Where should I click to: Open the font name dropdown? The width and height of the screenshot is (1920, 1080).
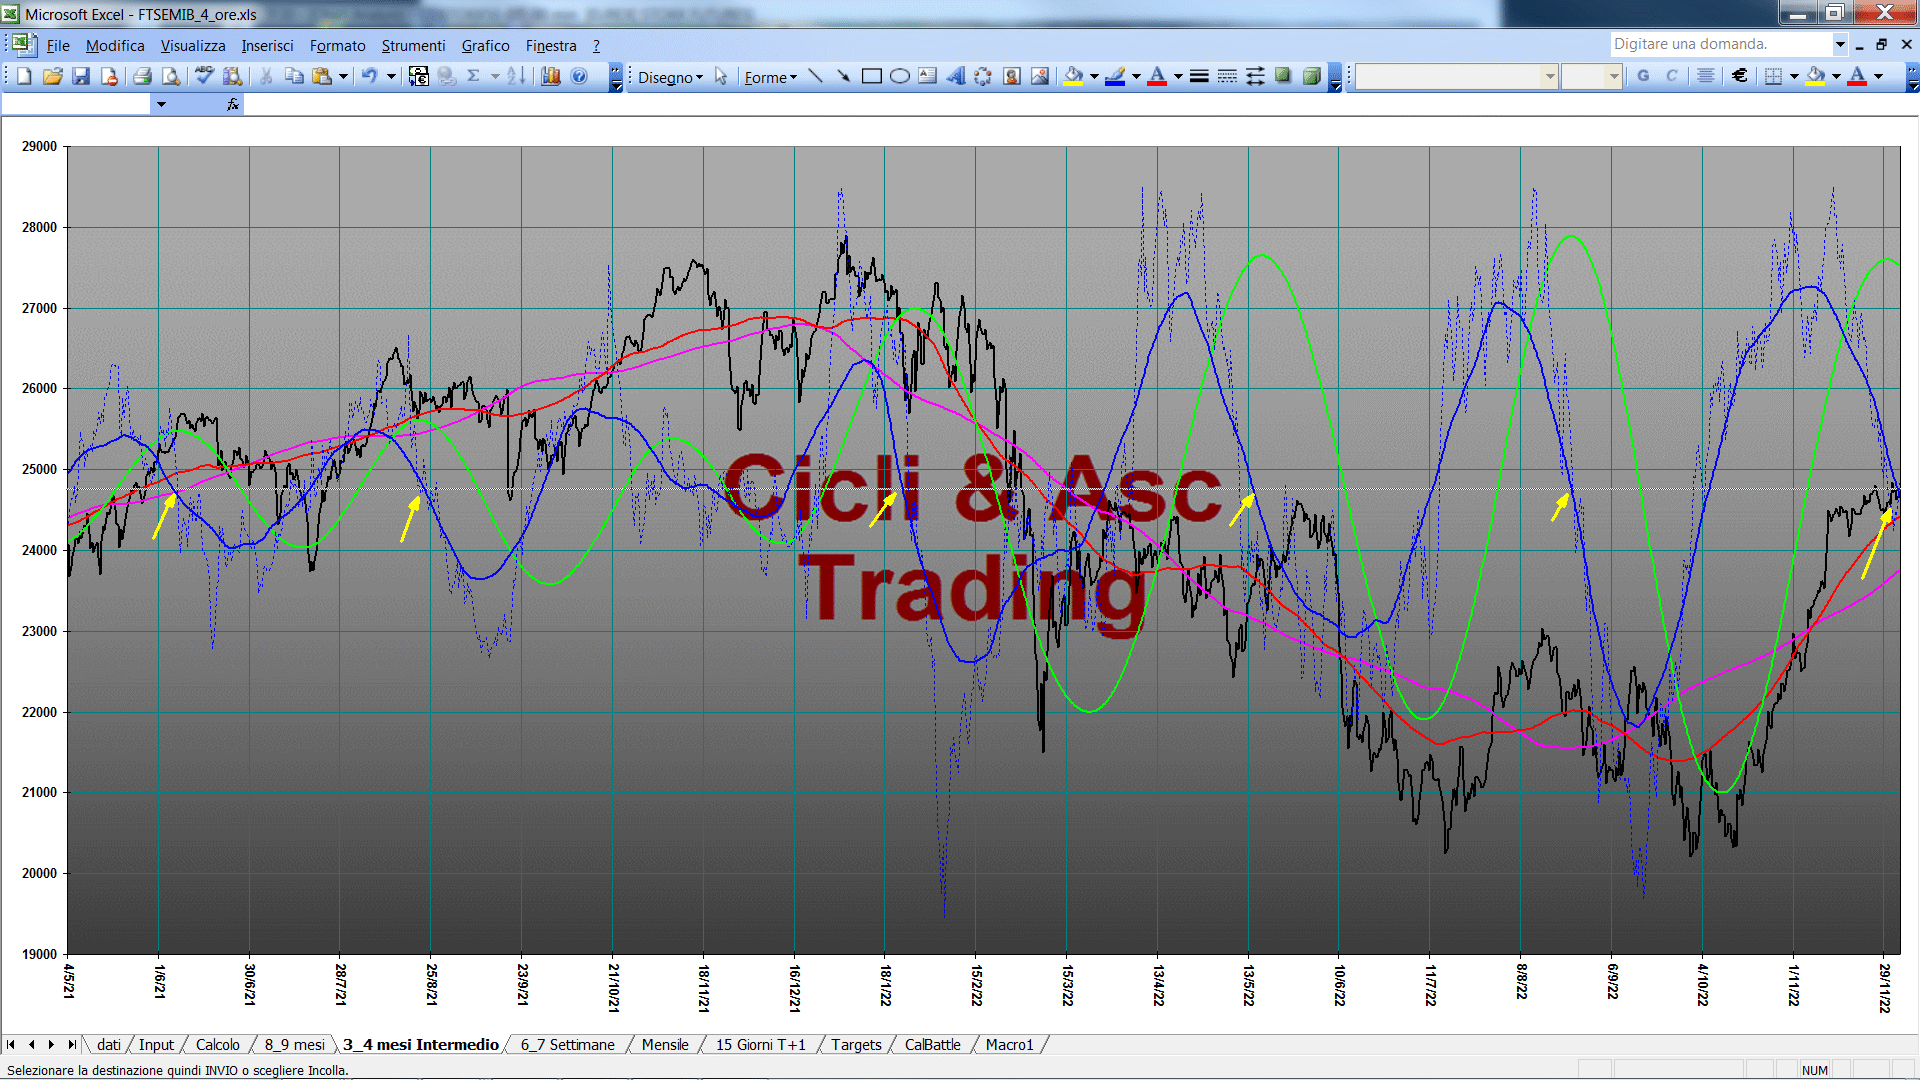click(x=1550, y=76)
